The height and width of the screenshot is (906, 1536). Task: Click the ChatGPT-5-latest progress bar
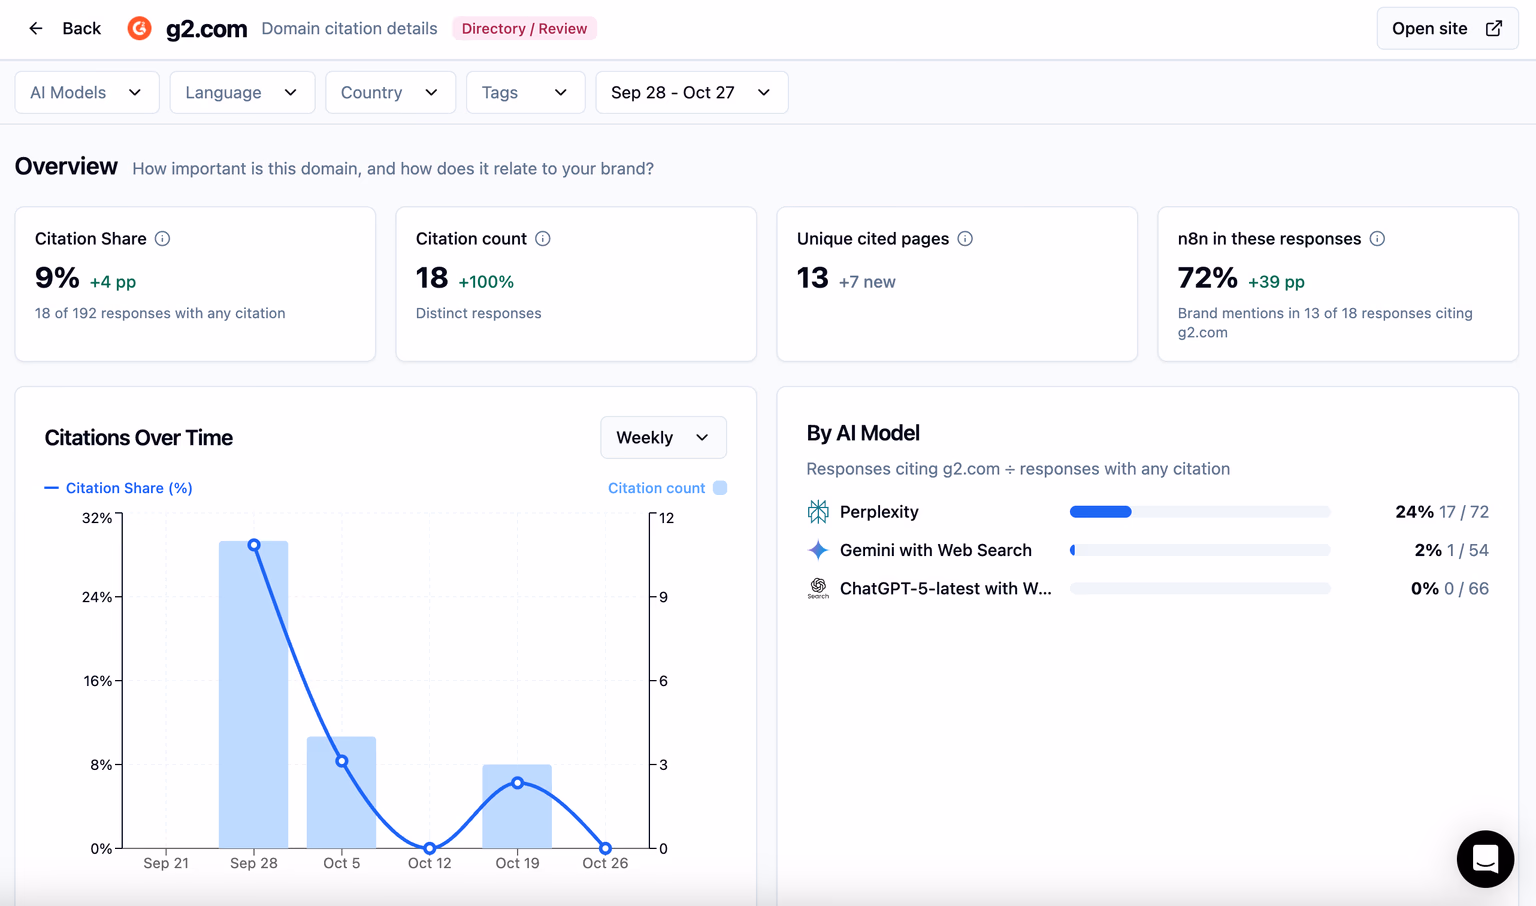[1200, 588]
